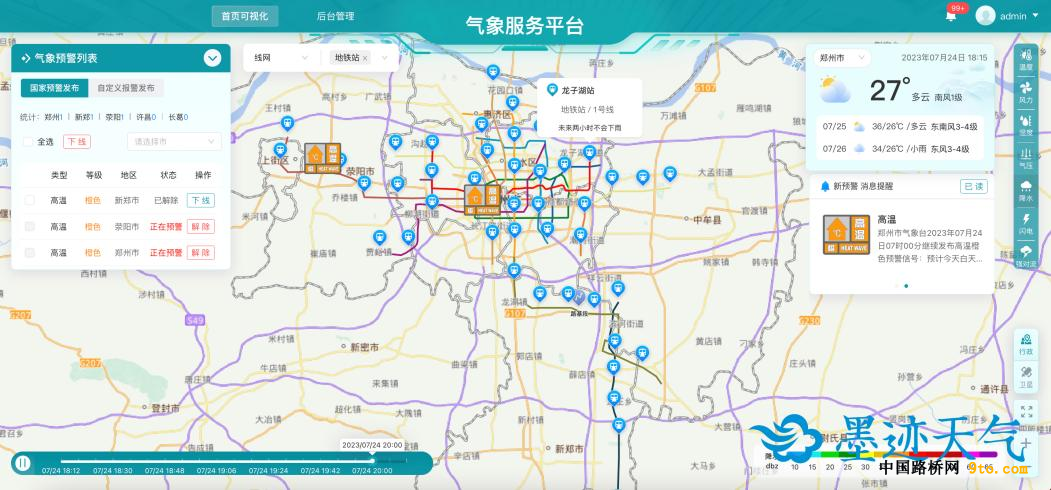Open the 请选择市 city dropdown
1051x490 pixels.
coord(174,141)
